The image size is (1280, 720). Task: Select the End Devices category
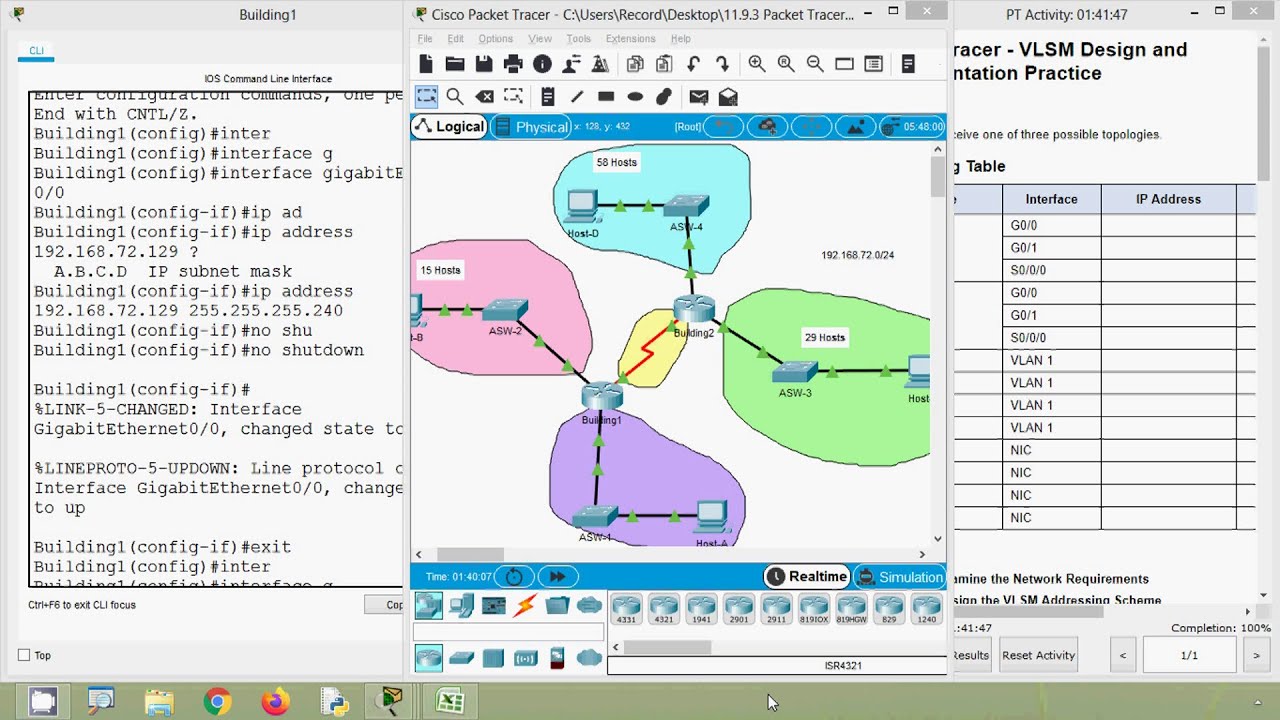pyautogui.click(x=461, y=605)
